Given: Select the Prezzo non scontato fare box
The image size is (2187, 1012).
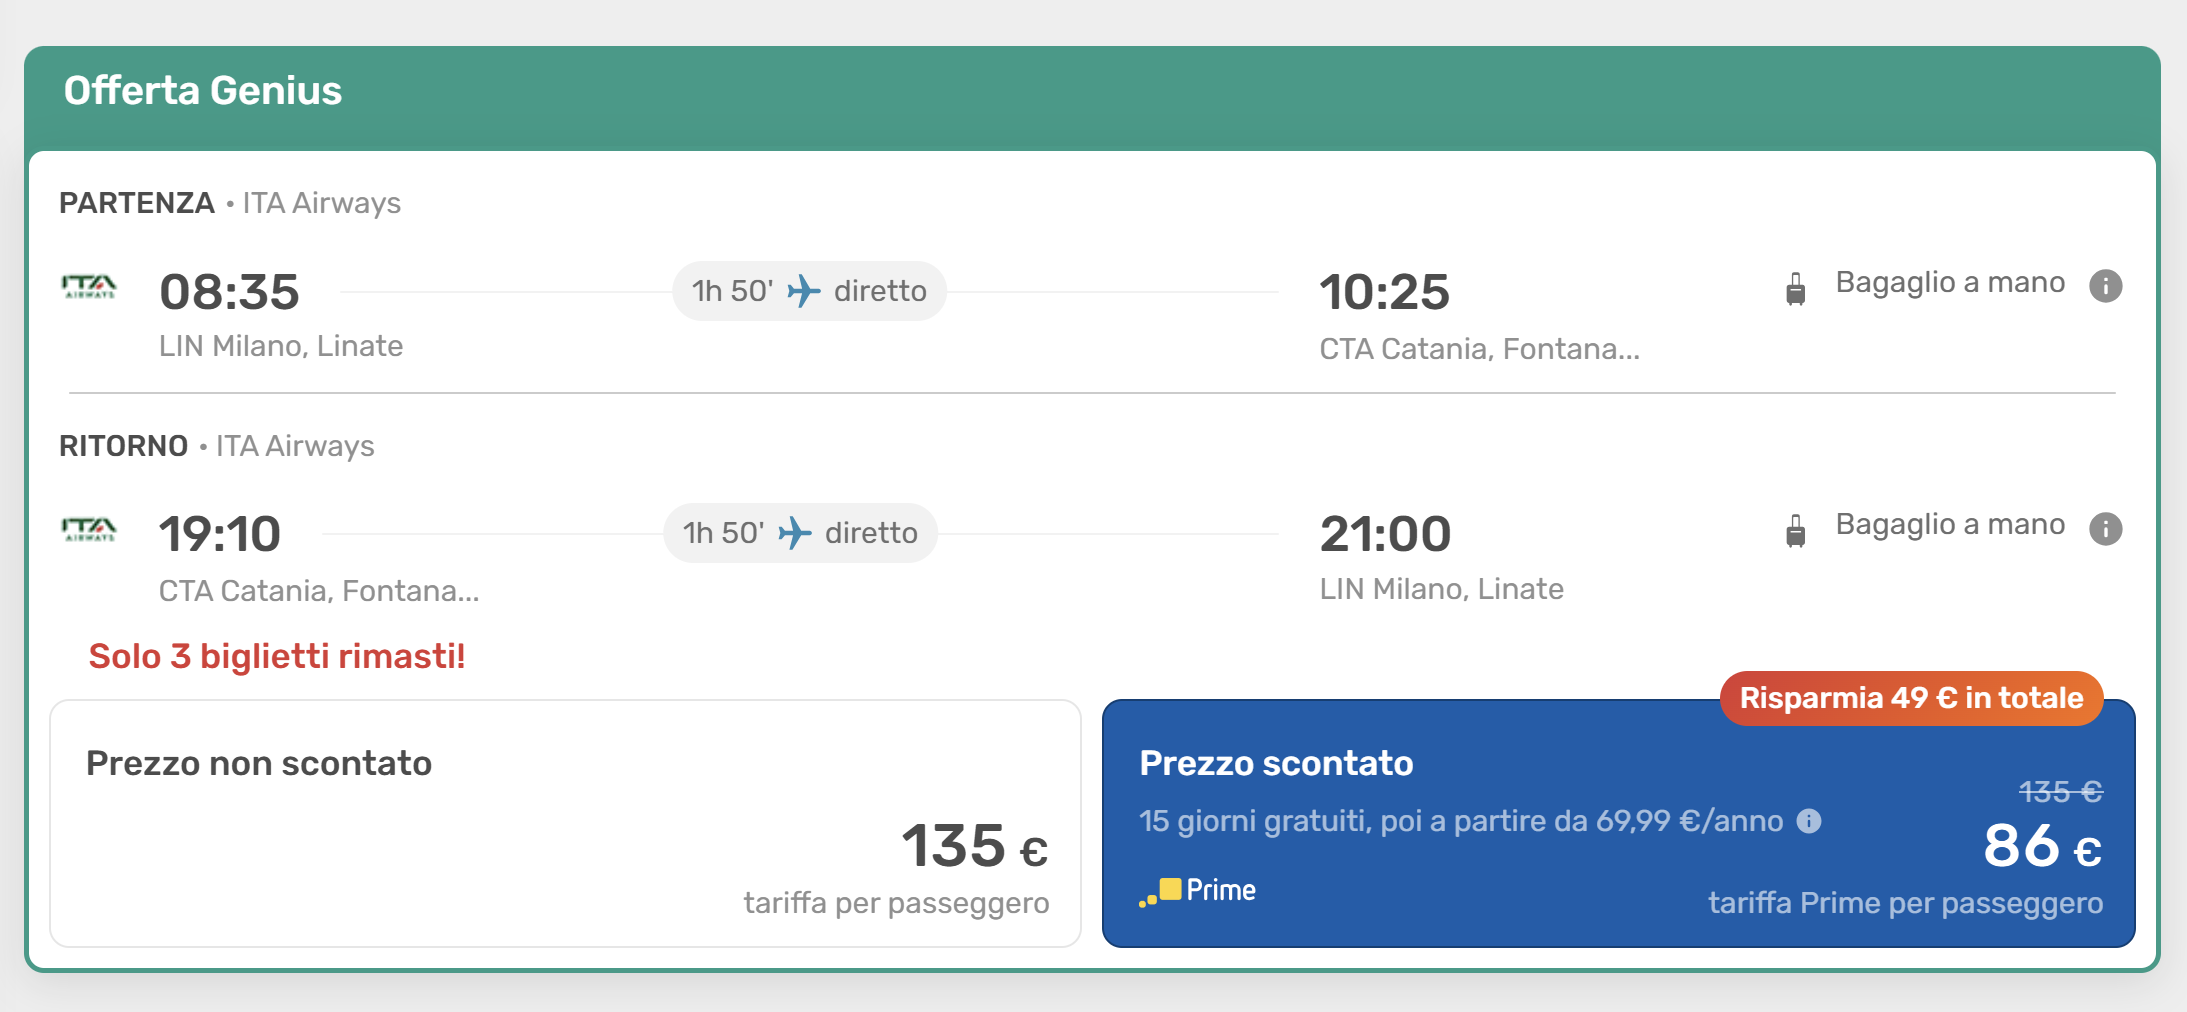Looking at the screenshot, I should click(x=565, y=823).
